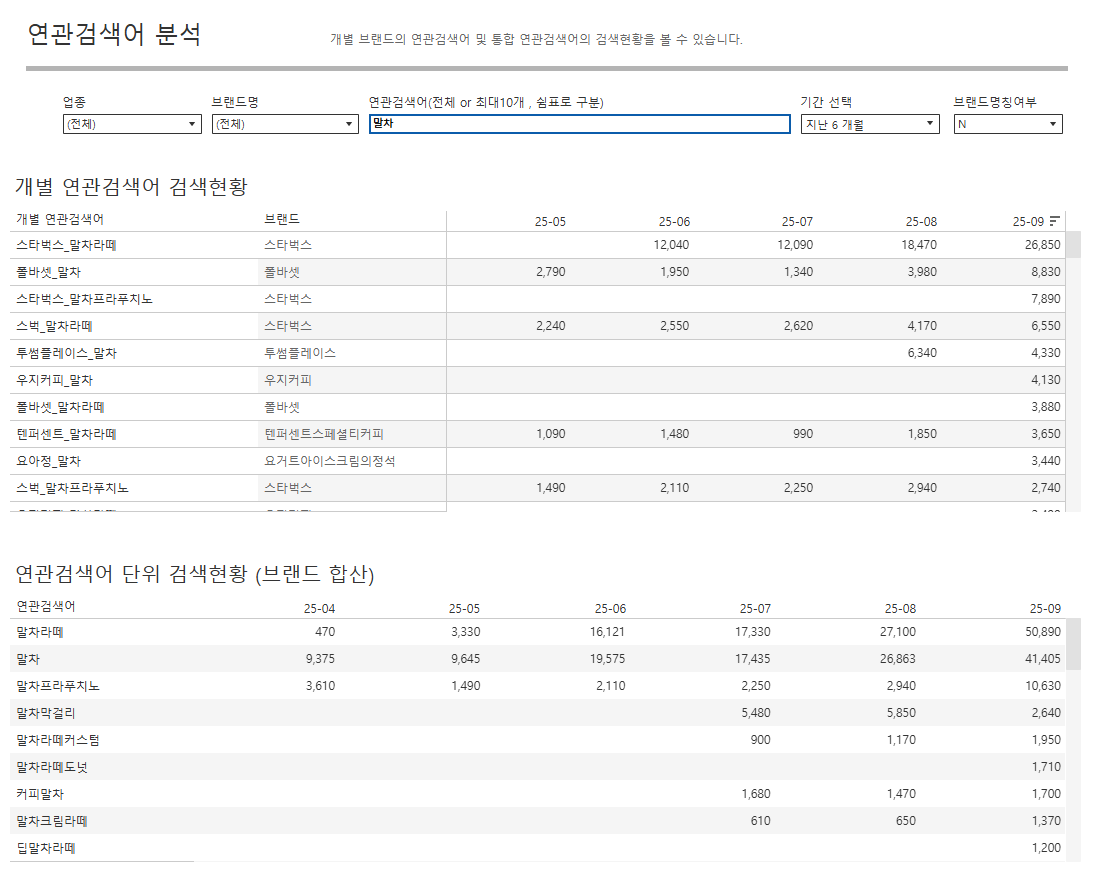
Task: Click the upper table's vertical scrollbar
Action: tap(1073, 244)
